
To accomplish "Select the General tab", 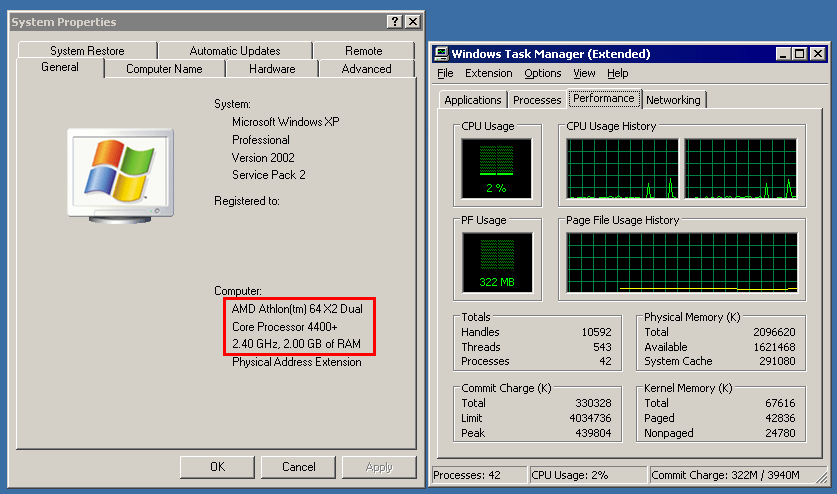I will [x=60, y=67].
